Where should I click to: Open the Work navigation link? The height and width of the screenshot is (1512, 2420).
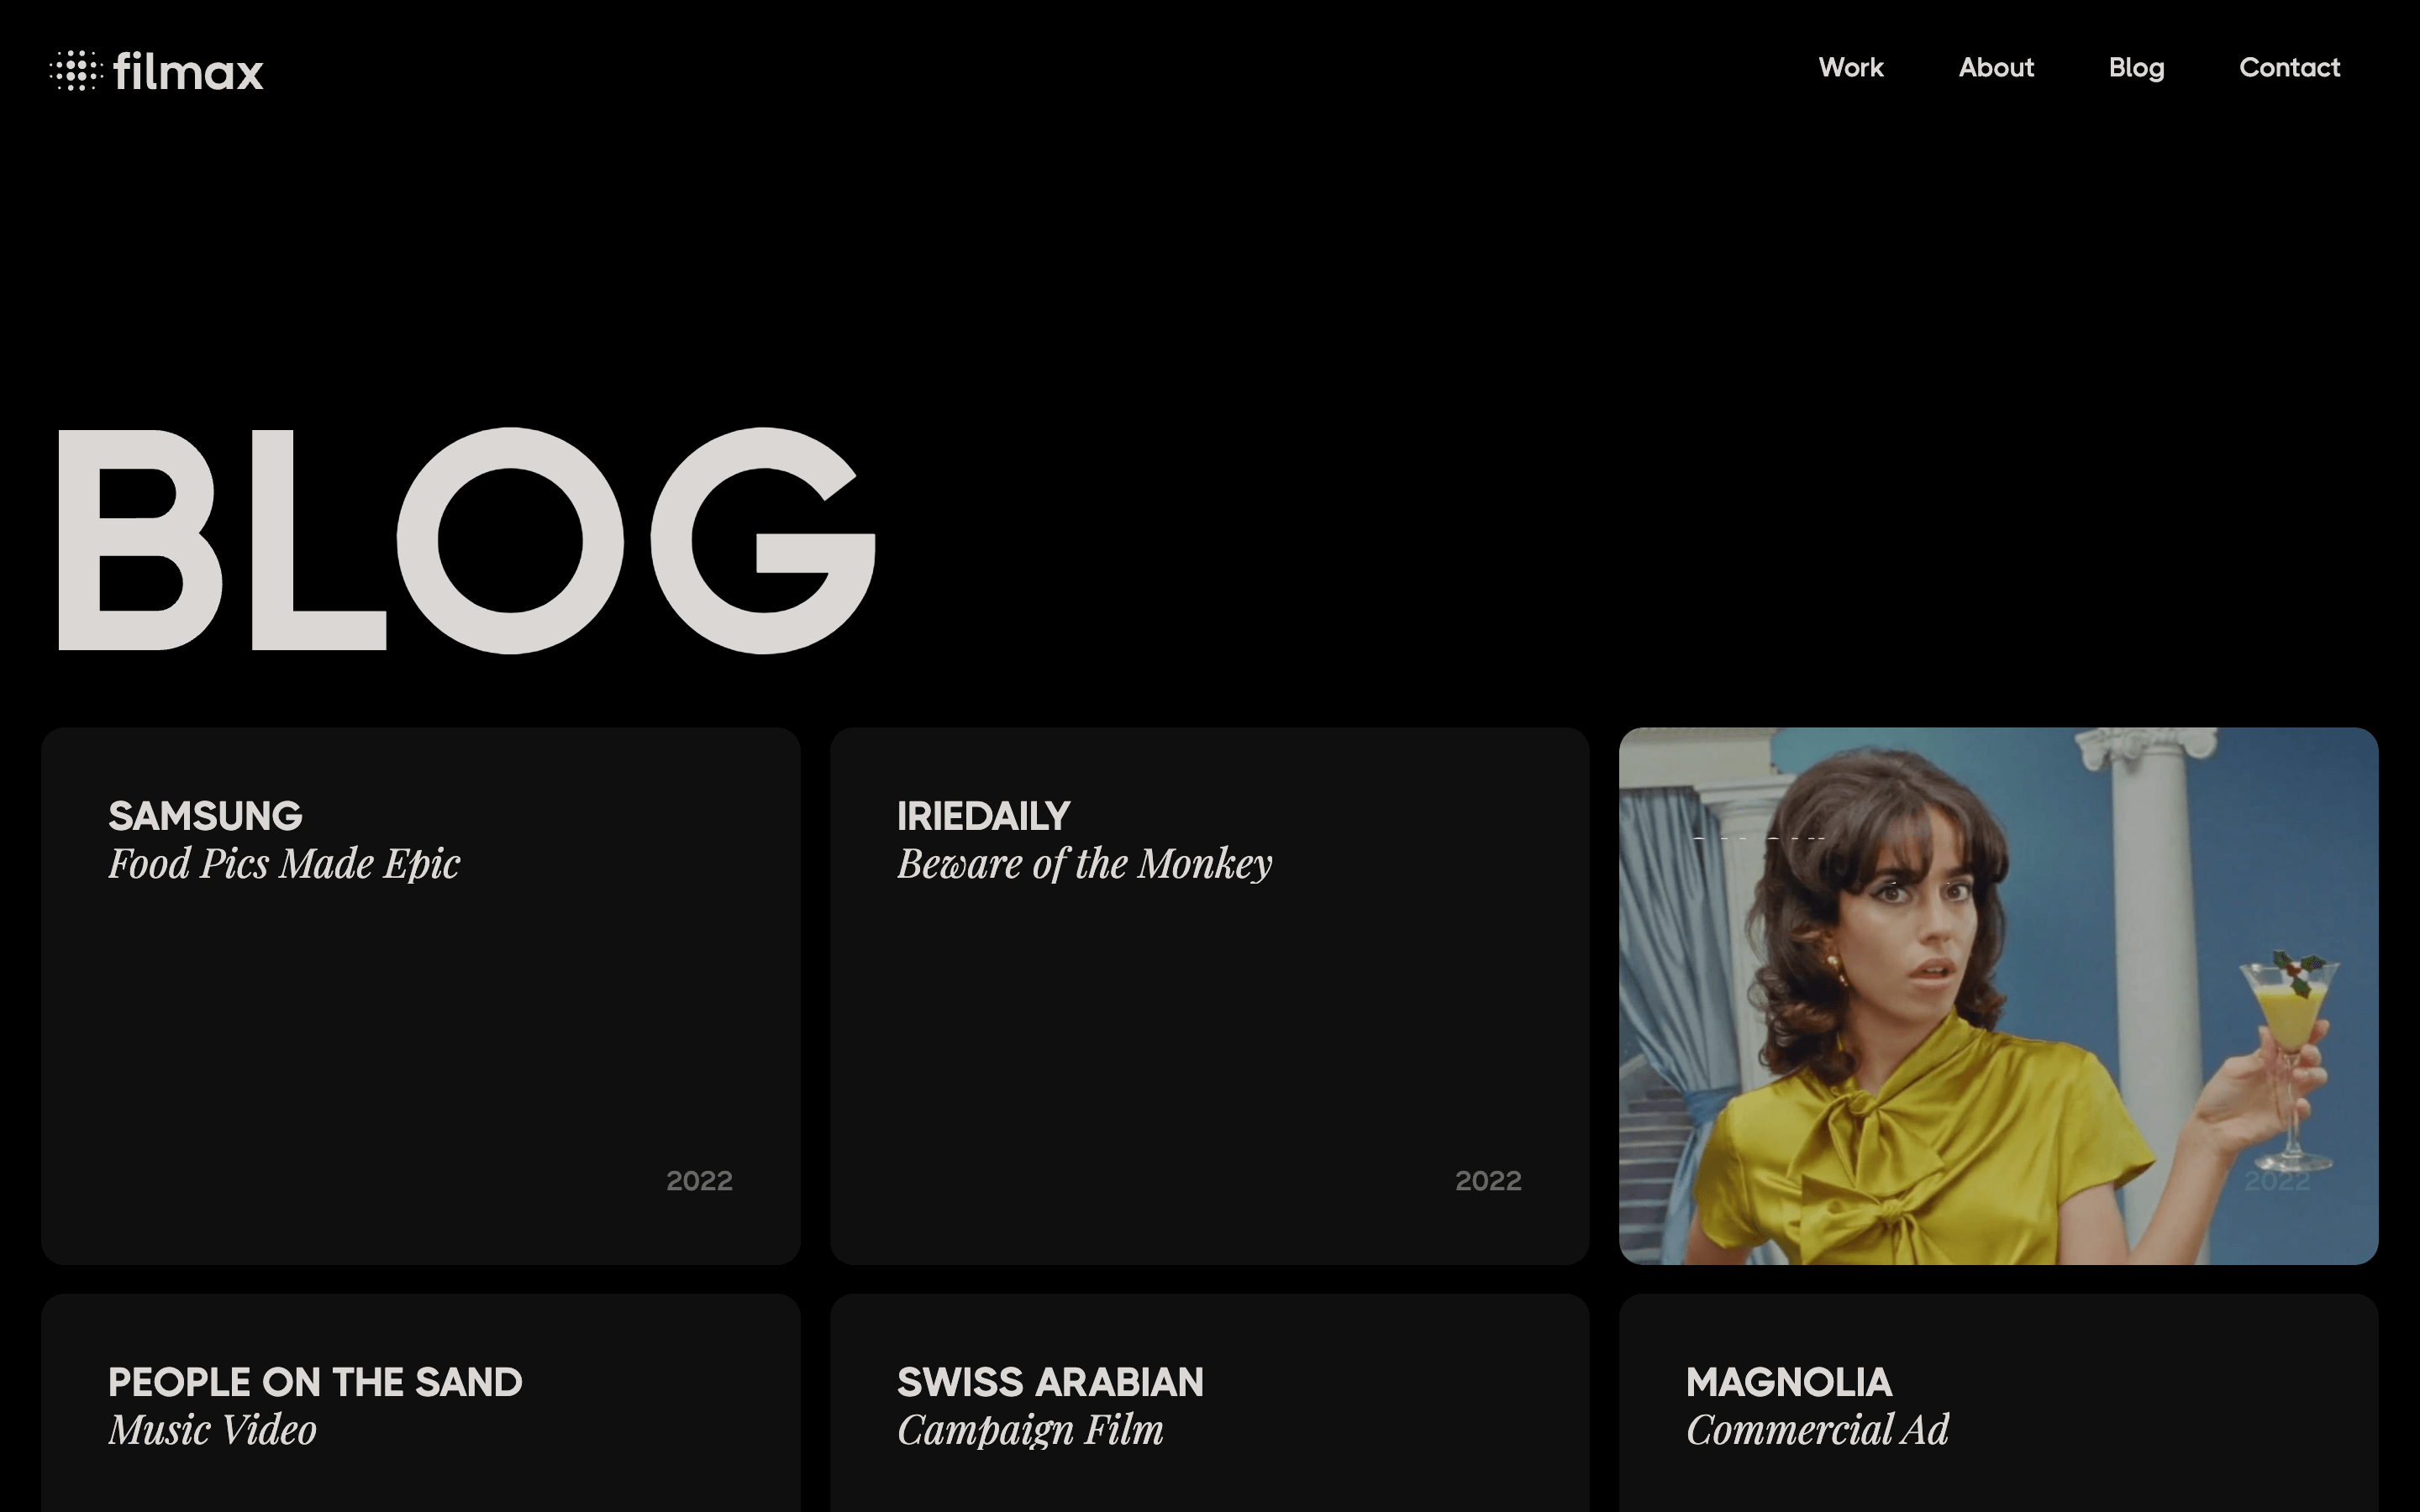tap(1851, 68)
